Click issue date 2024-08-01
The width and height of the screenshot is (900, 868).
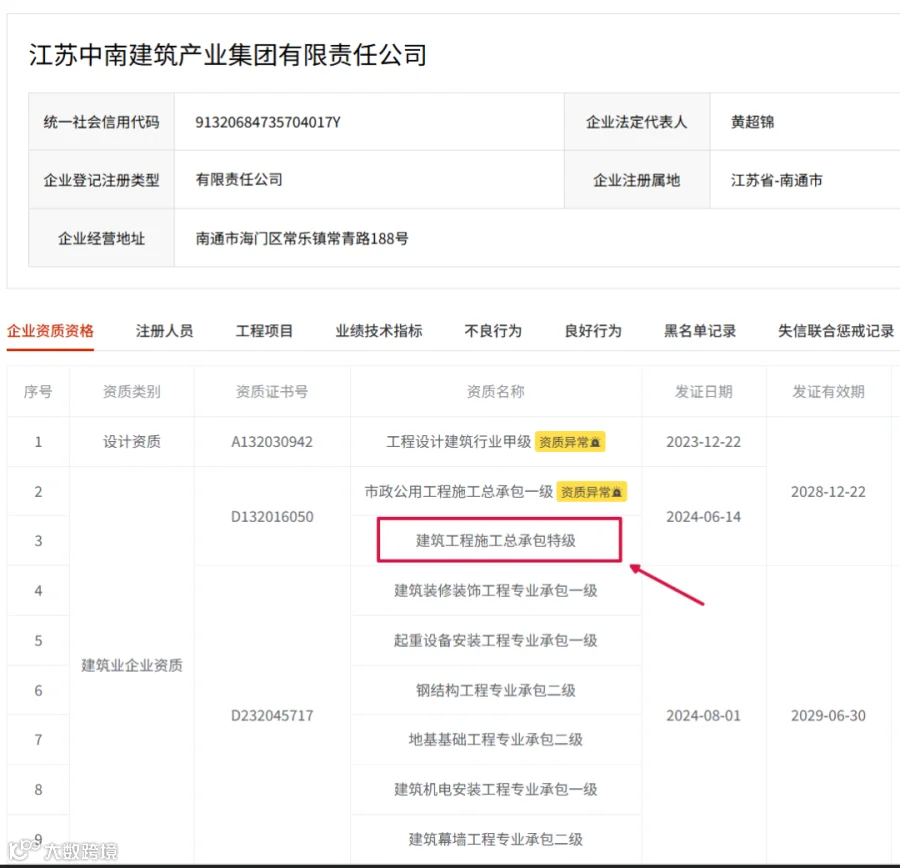coord(704,715)
